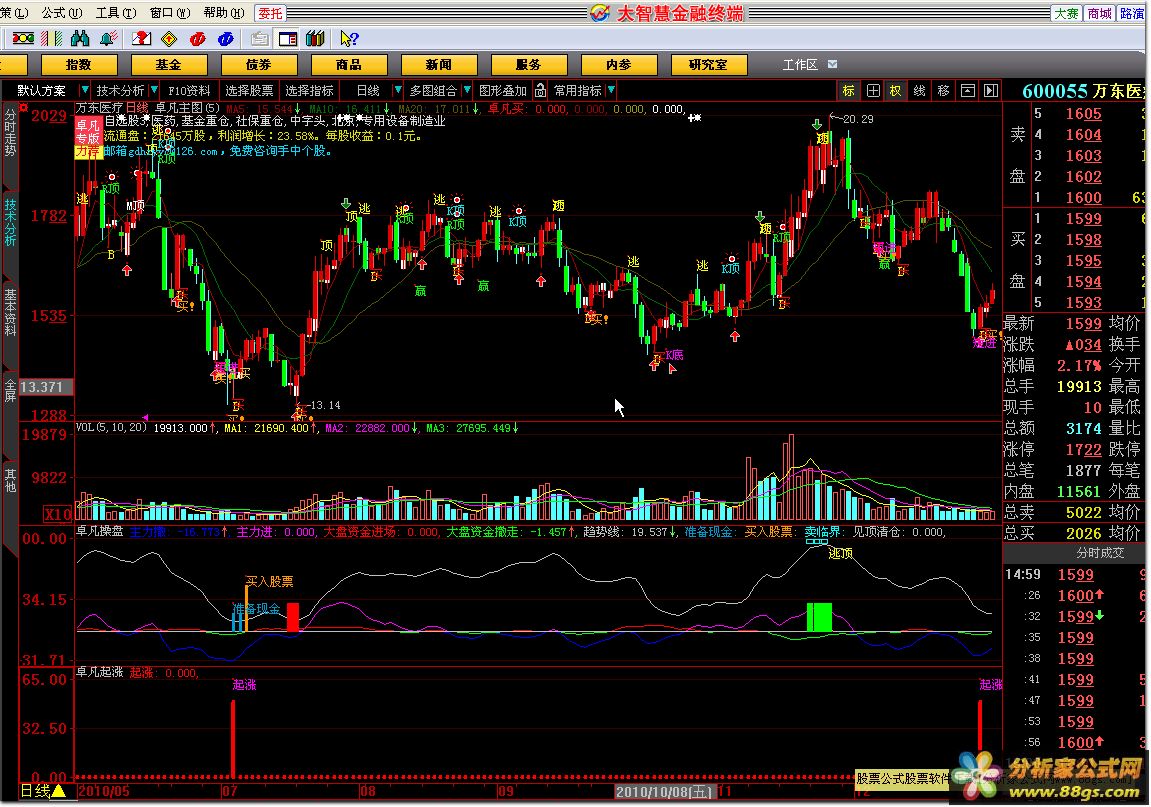The width and height of the screenshot is (1151, 807).
Task: Click the 新闻 yellow button
Action: (x=439, y=65)
